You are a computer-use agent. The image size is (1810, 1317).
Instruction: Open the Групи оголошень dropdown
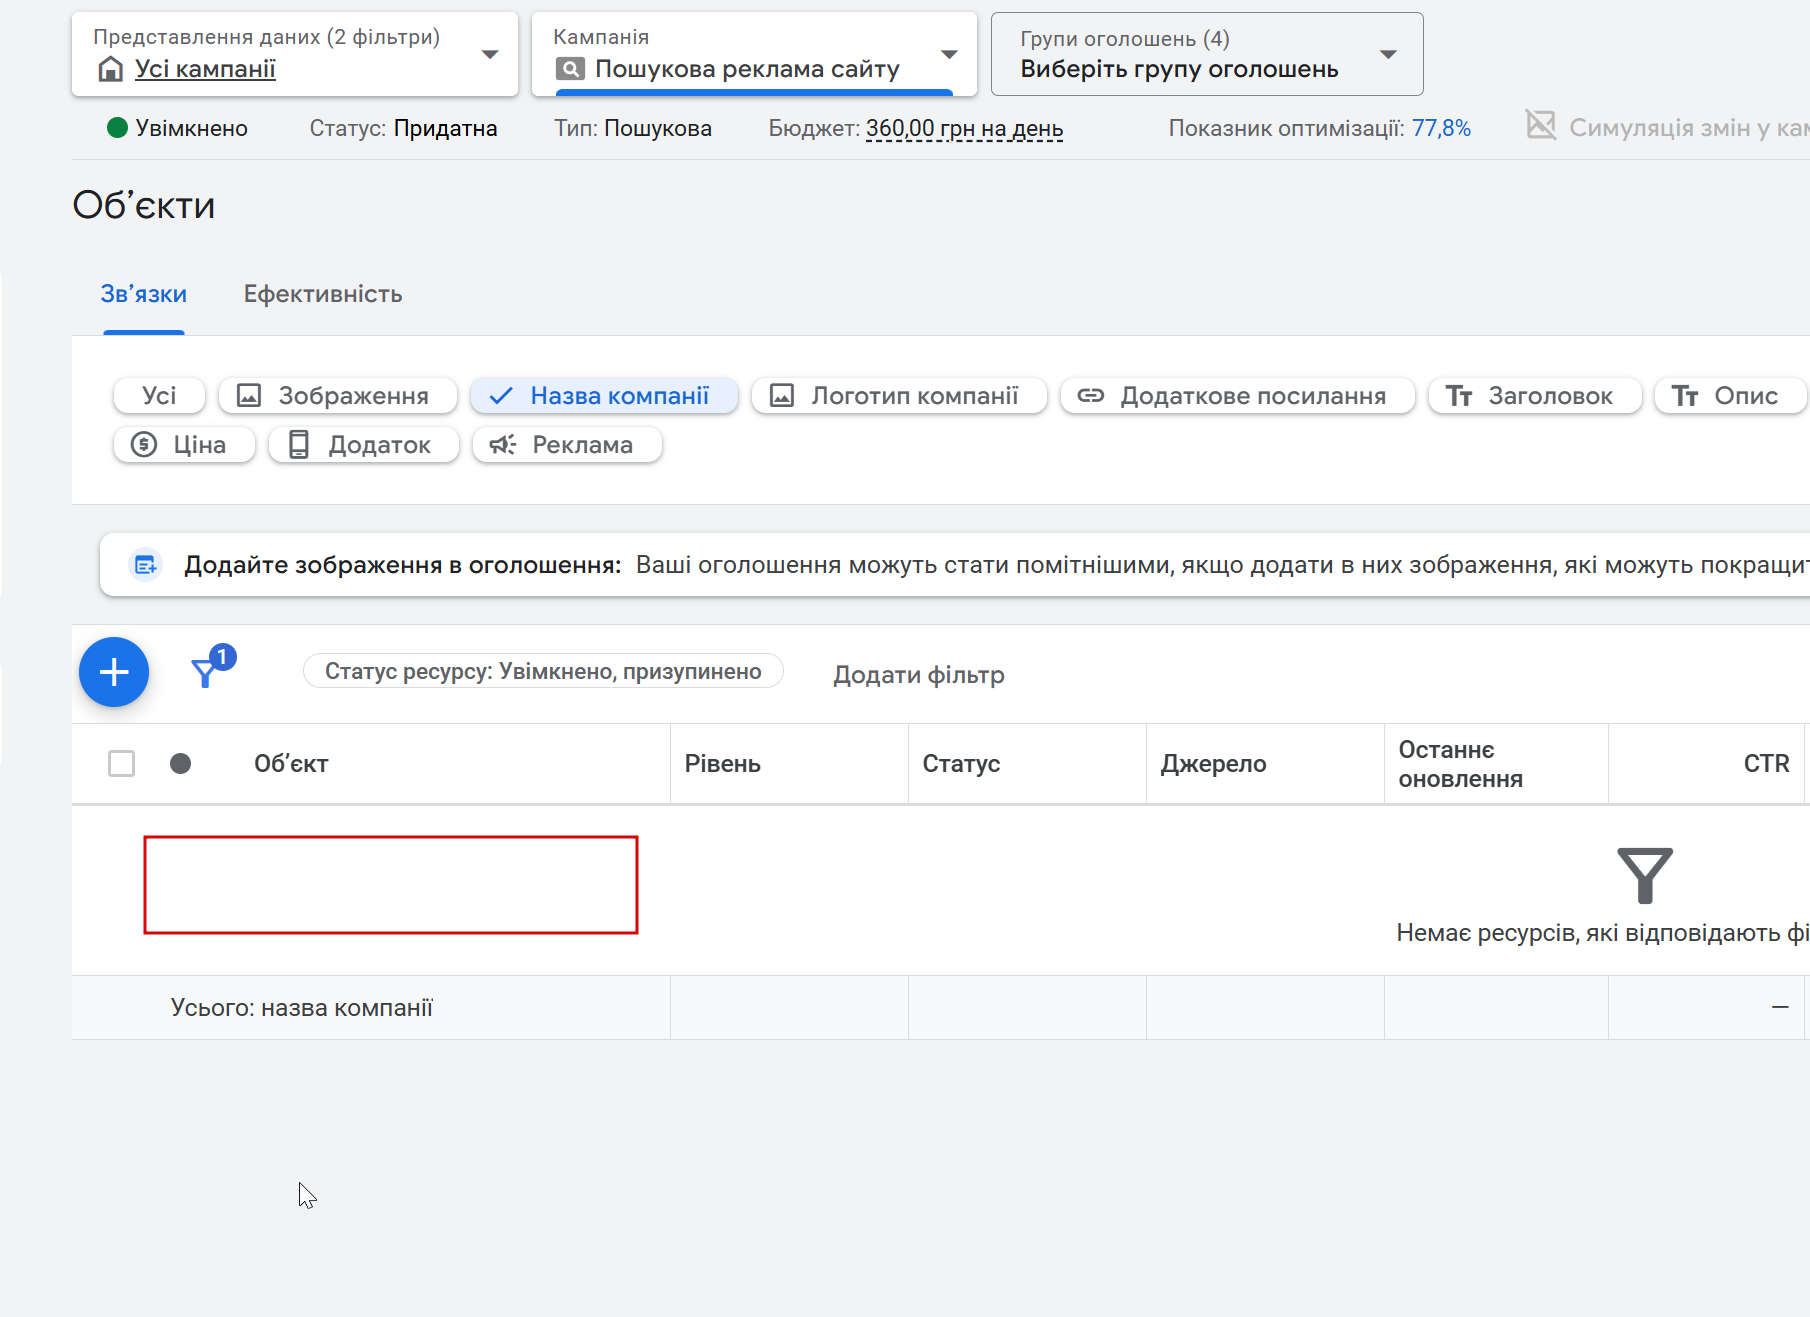point(1207,54)
